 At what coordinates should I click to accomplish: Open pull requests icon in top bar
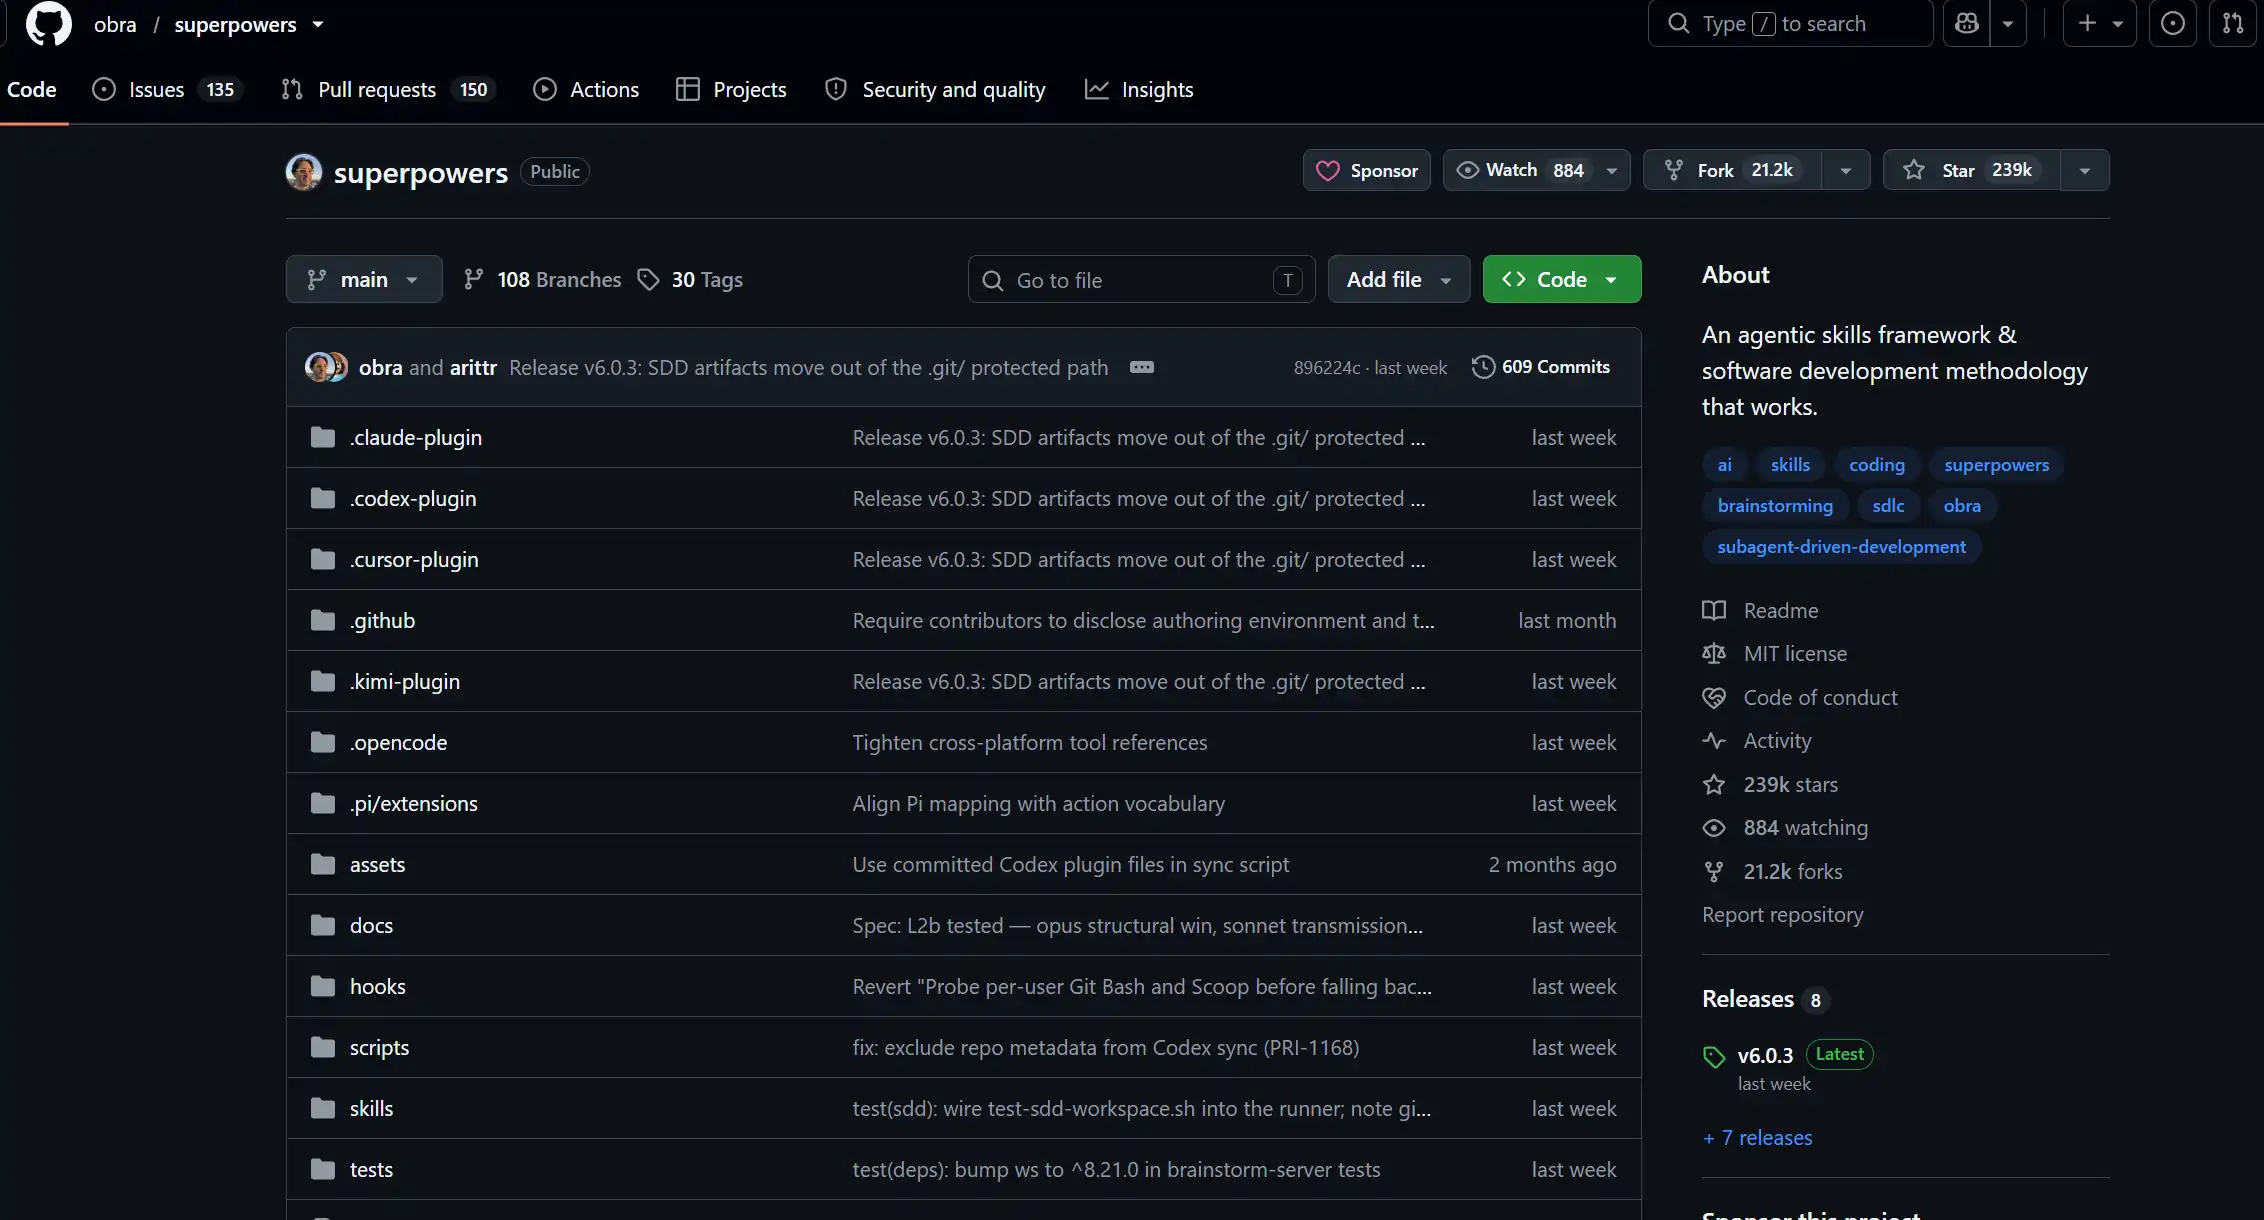click(2233, 24)
